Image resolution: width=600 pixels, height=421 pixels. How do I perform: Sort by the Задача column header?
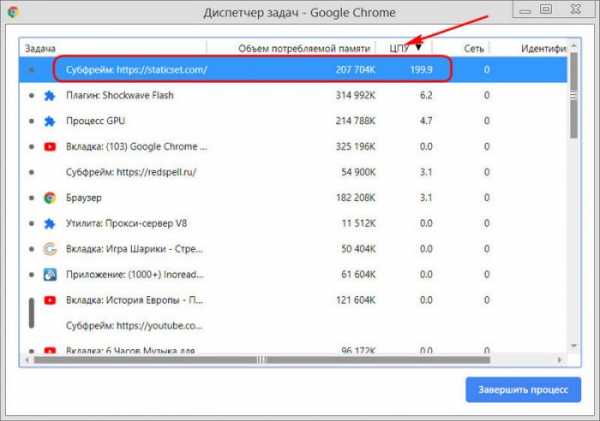point(40,48)
